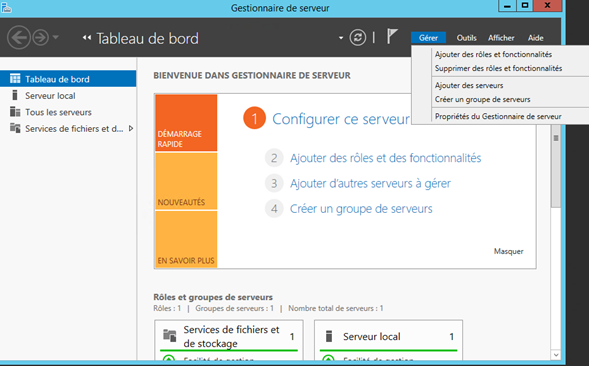Refresh the dashboard with the refresh icon
589x366 pixels.
[x=358, y=38]
